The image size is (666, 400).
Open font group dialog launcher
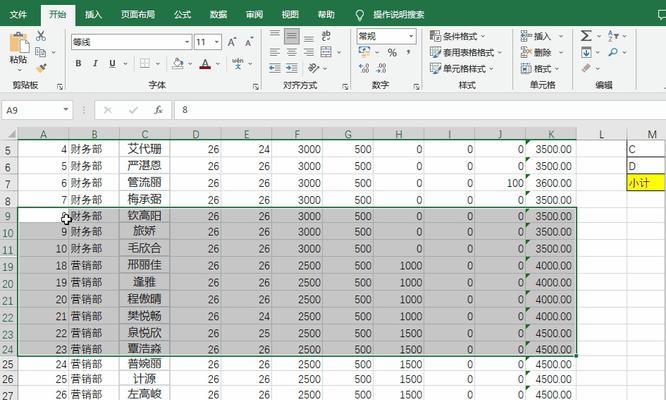(255, 87)
